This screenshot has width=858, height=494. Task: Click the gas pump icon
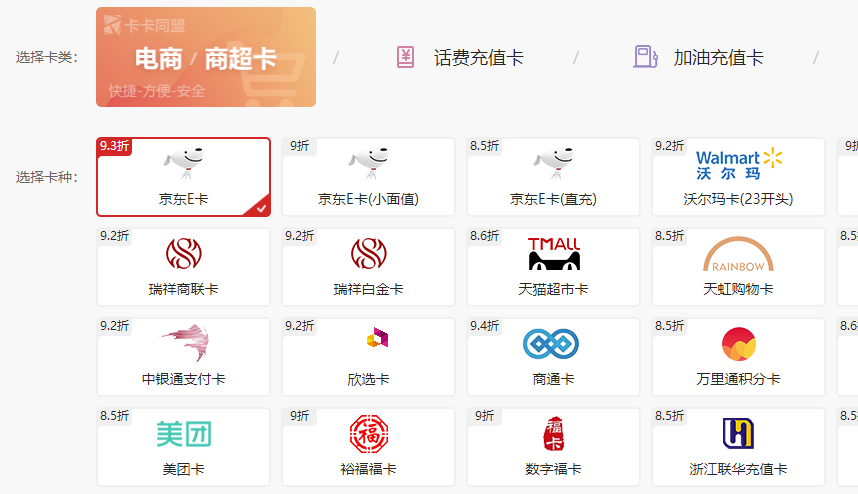click(645, 57)
